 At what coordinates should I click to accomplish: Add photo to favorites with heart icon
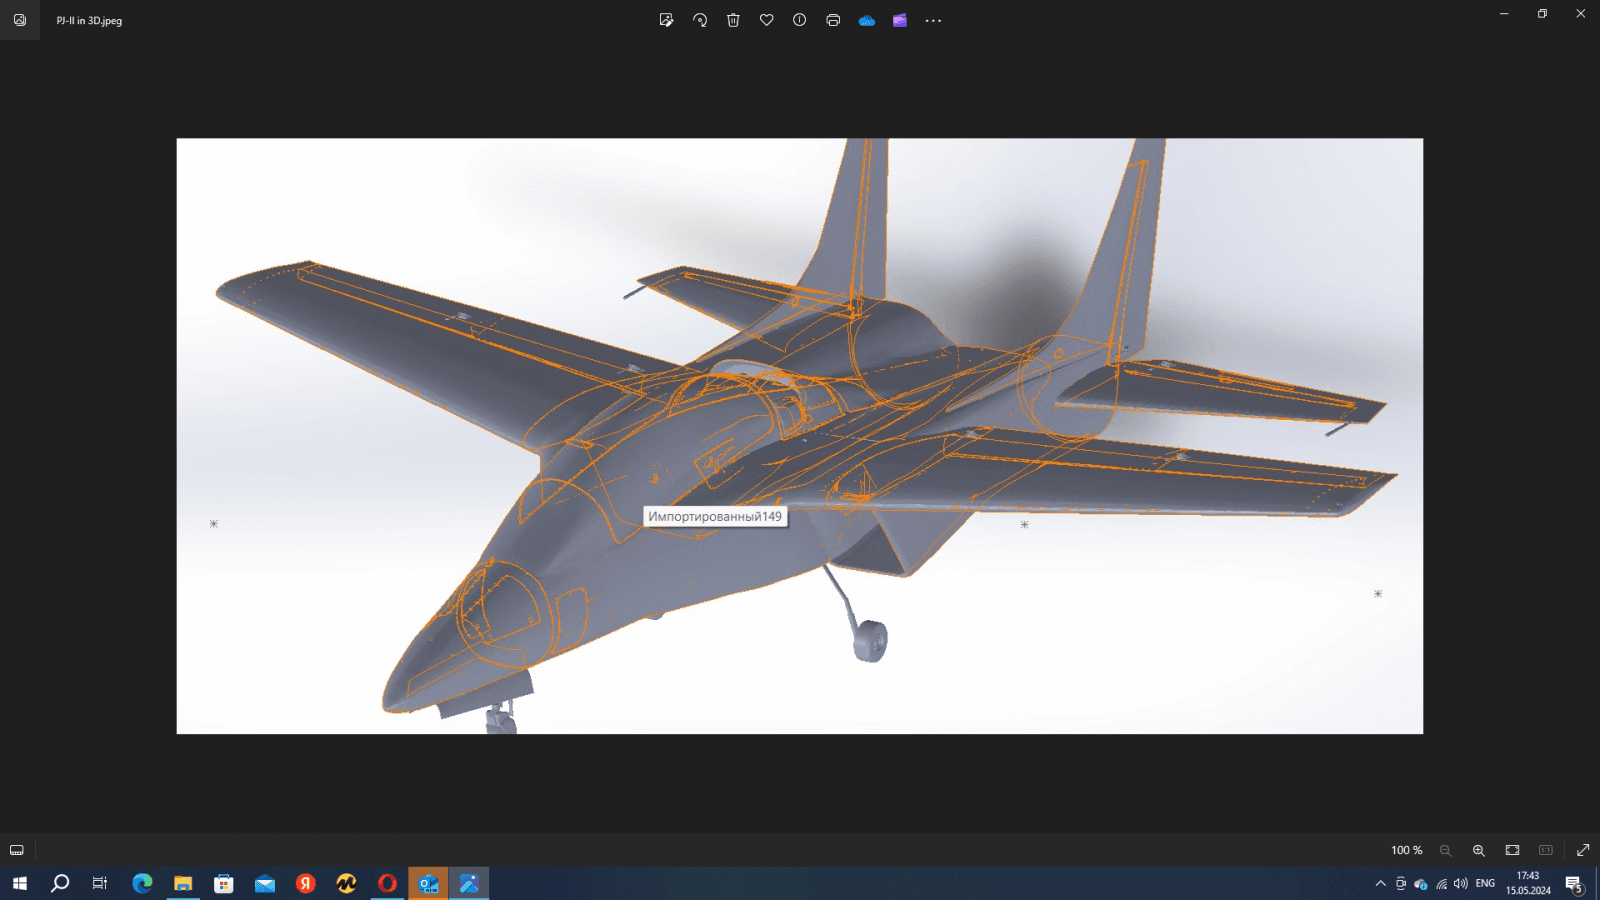tap(767, 20)
